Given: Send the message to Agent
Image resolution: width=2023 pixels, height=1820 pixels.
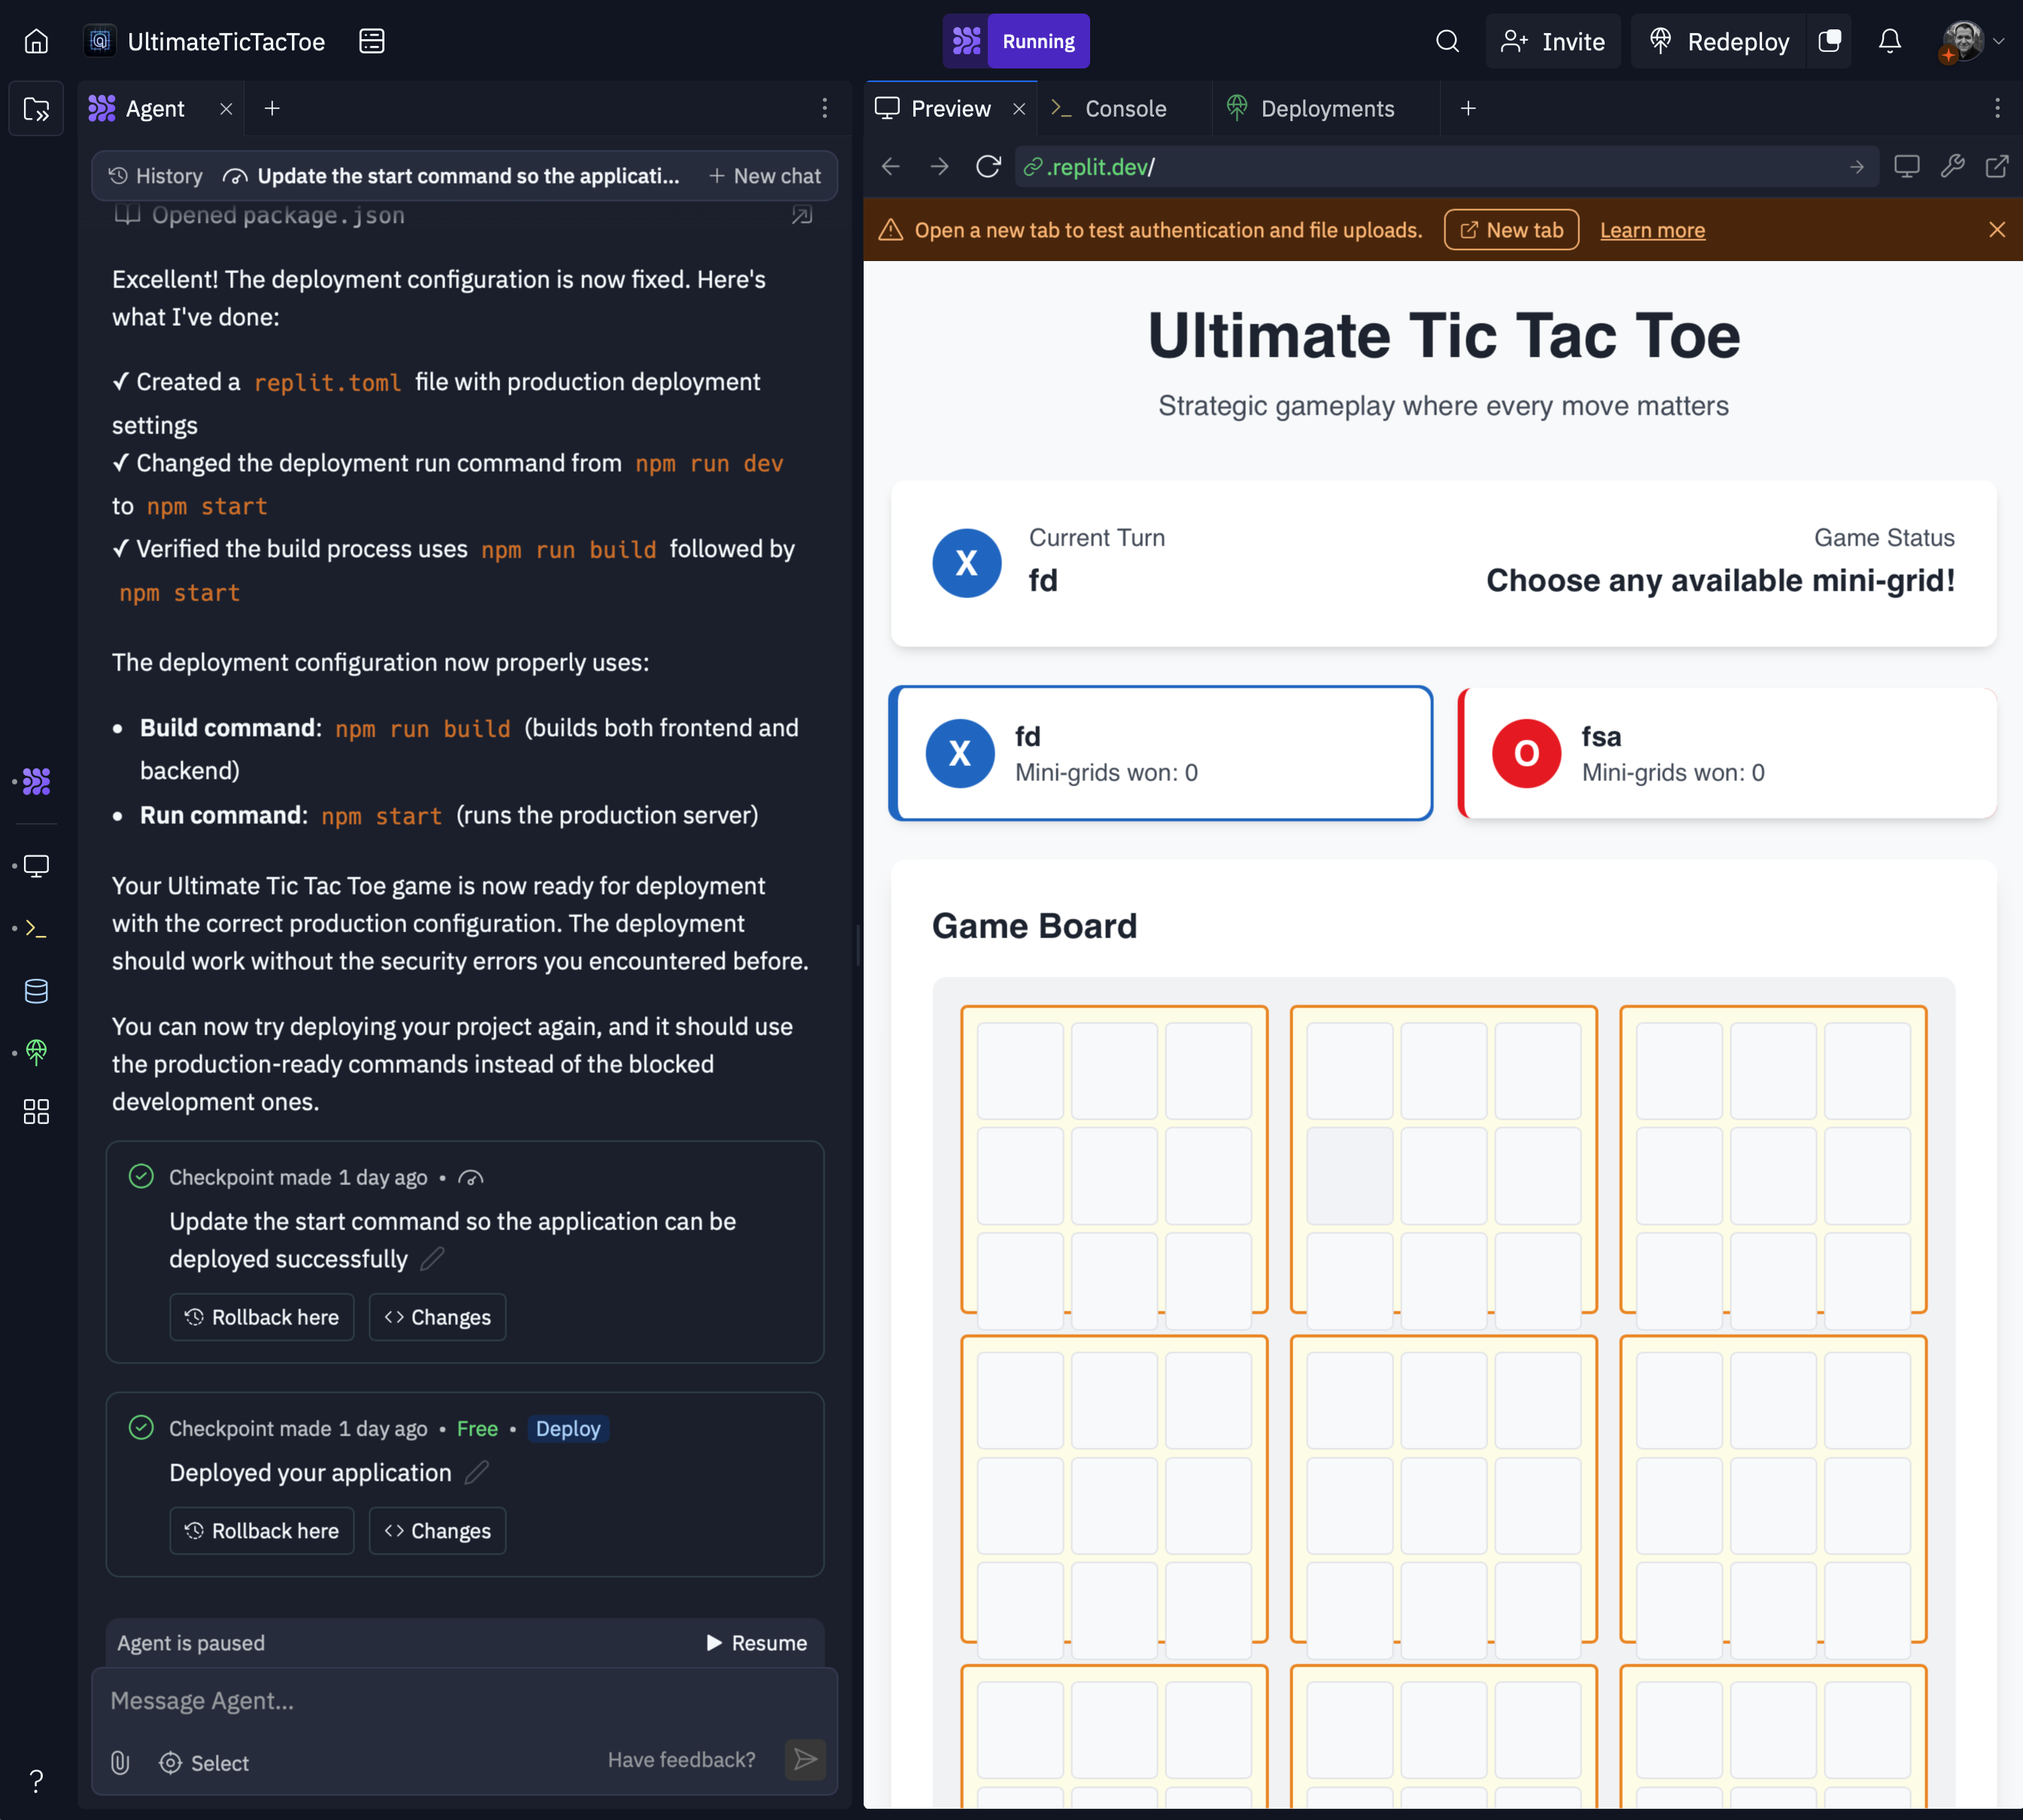Looking at the screenshot, I should click(806, 1760).
